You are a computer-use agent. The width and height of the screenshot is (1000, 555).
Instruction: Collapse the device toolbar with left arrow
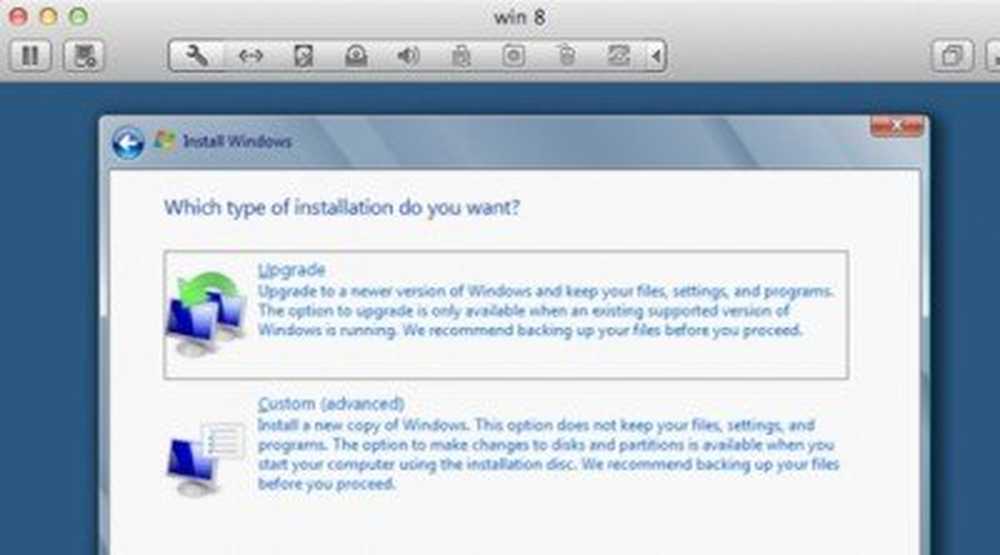click(x=656, y=56)
